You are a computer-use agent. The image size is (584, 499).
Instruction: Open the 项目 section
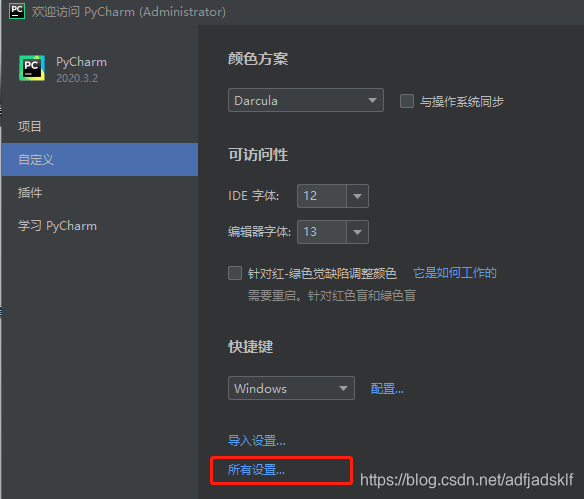click(100, 127)
